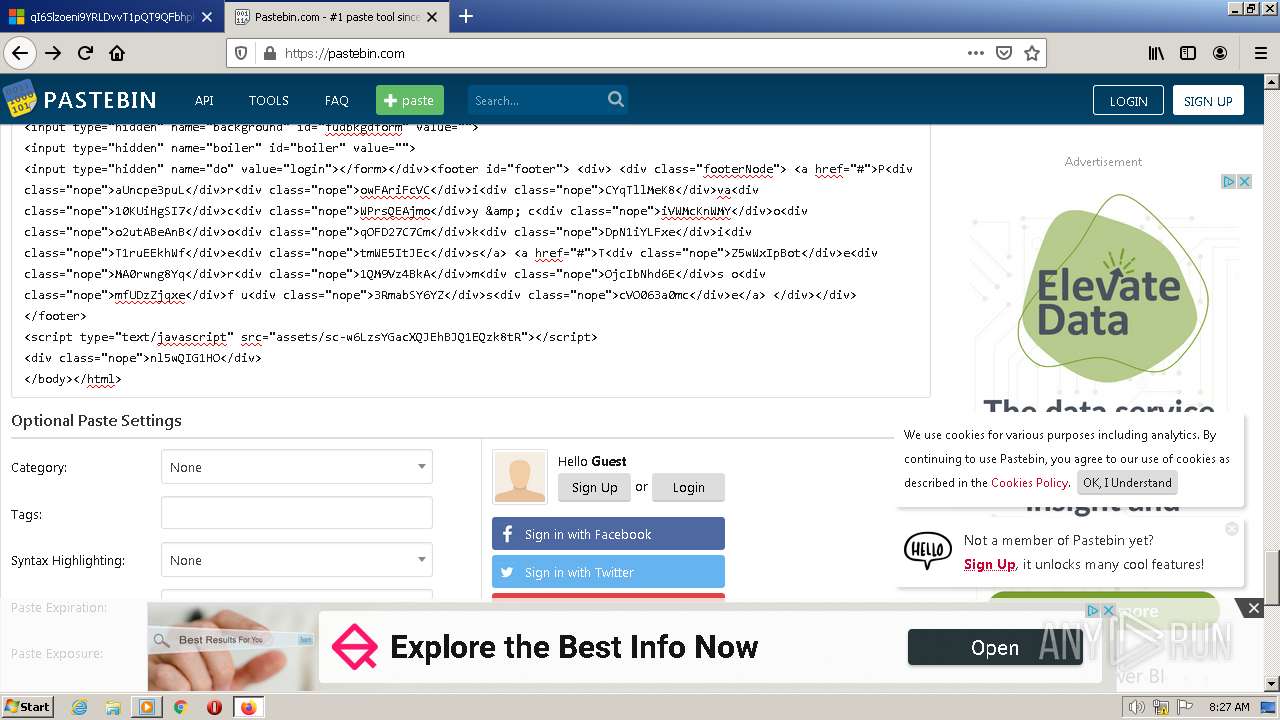Screen dimensions: 1280x720
Task: Click the Optional Paste Settings heading
Action: (x=96, y=420)
